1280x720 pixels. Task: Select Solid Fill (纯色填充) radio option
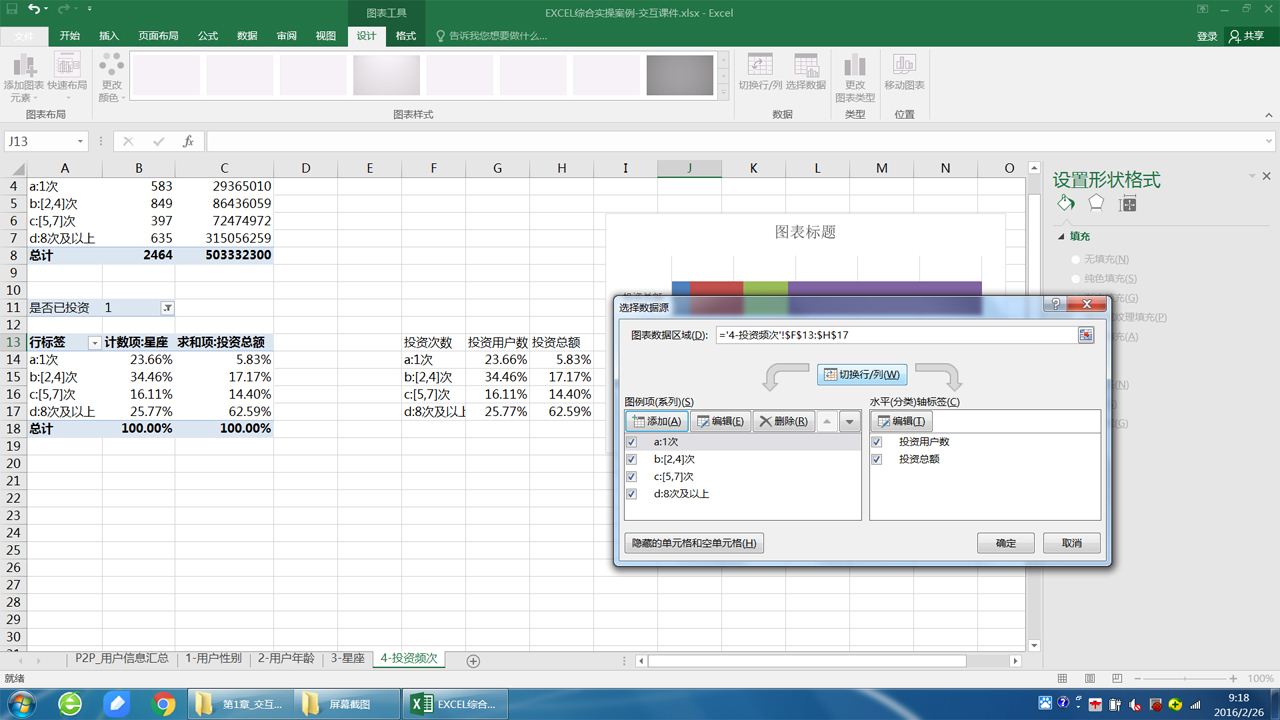pyautogui.click(x=1076, y=278)
